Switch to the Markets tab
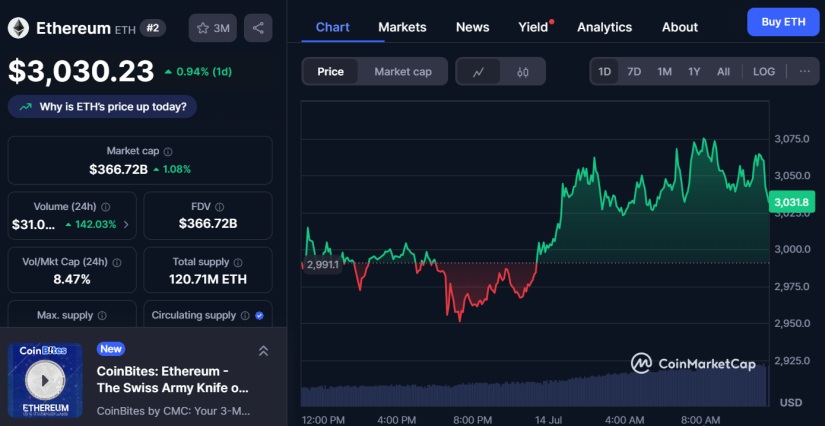Image resolution: width=825 pixels, height=426 pixels. point(403,27)
